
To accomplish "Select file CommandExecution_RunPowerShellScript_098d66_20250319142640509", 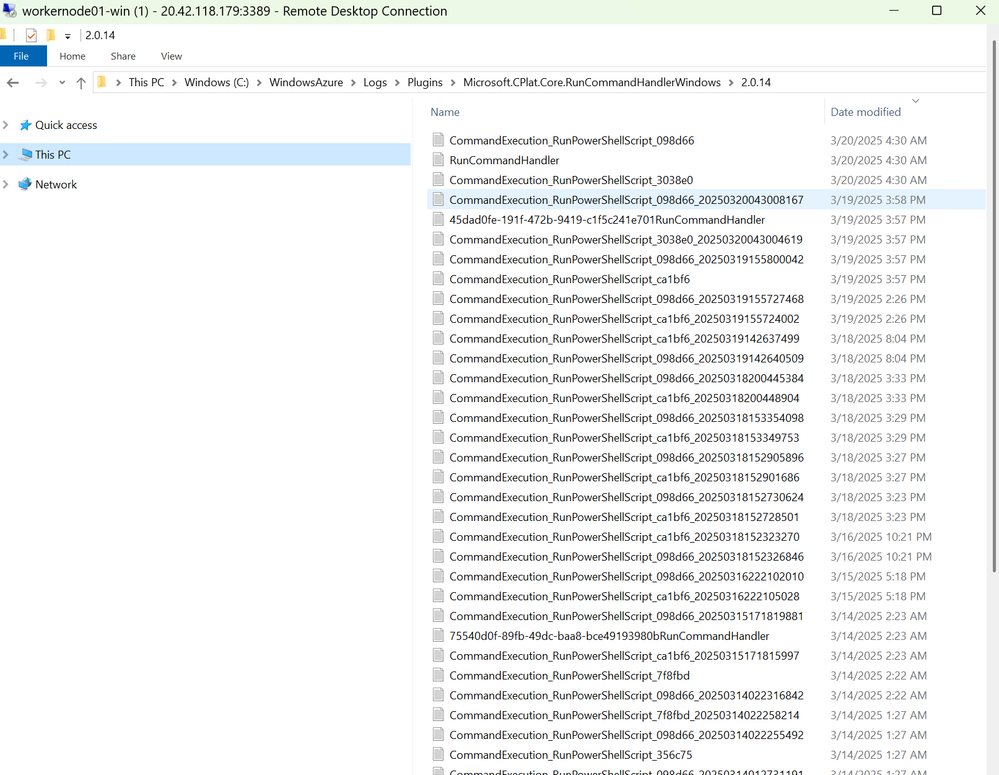I will [x=626, y=358].
